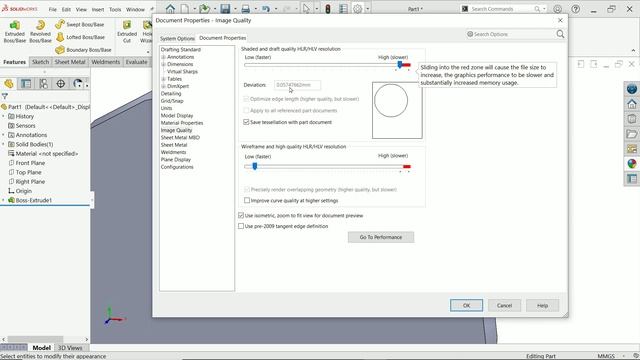640x360 pixels.
Task: Select the Extruded Boss/Base tool
Action: (x=15, y=32)
